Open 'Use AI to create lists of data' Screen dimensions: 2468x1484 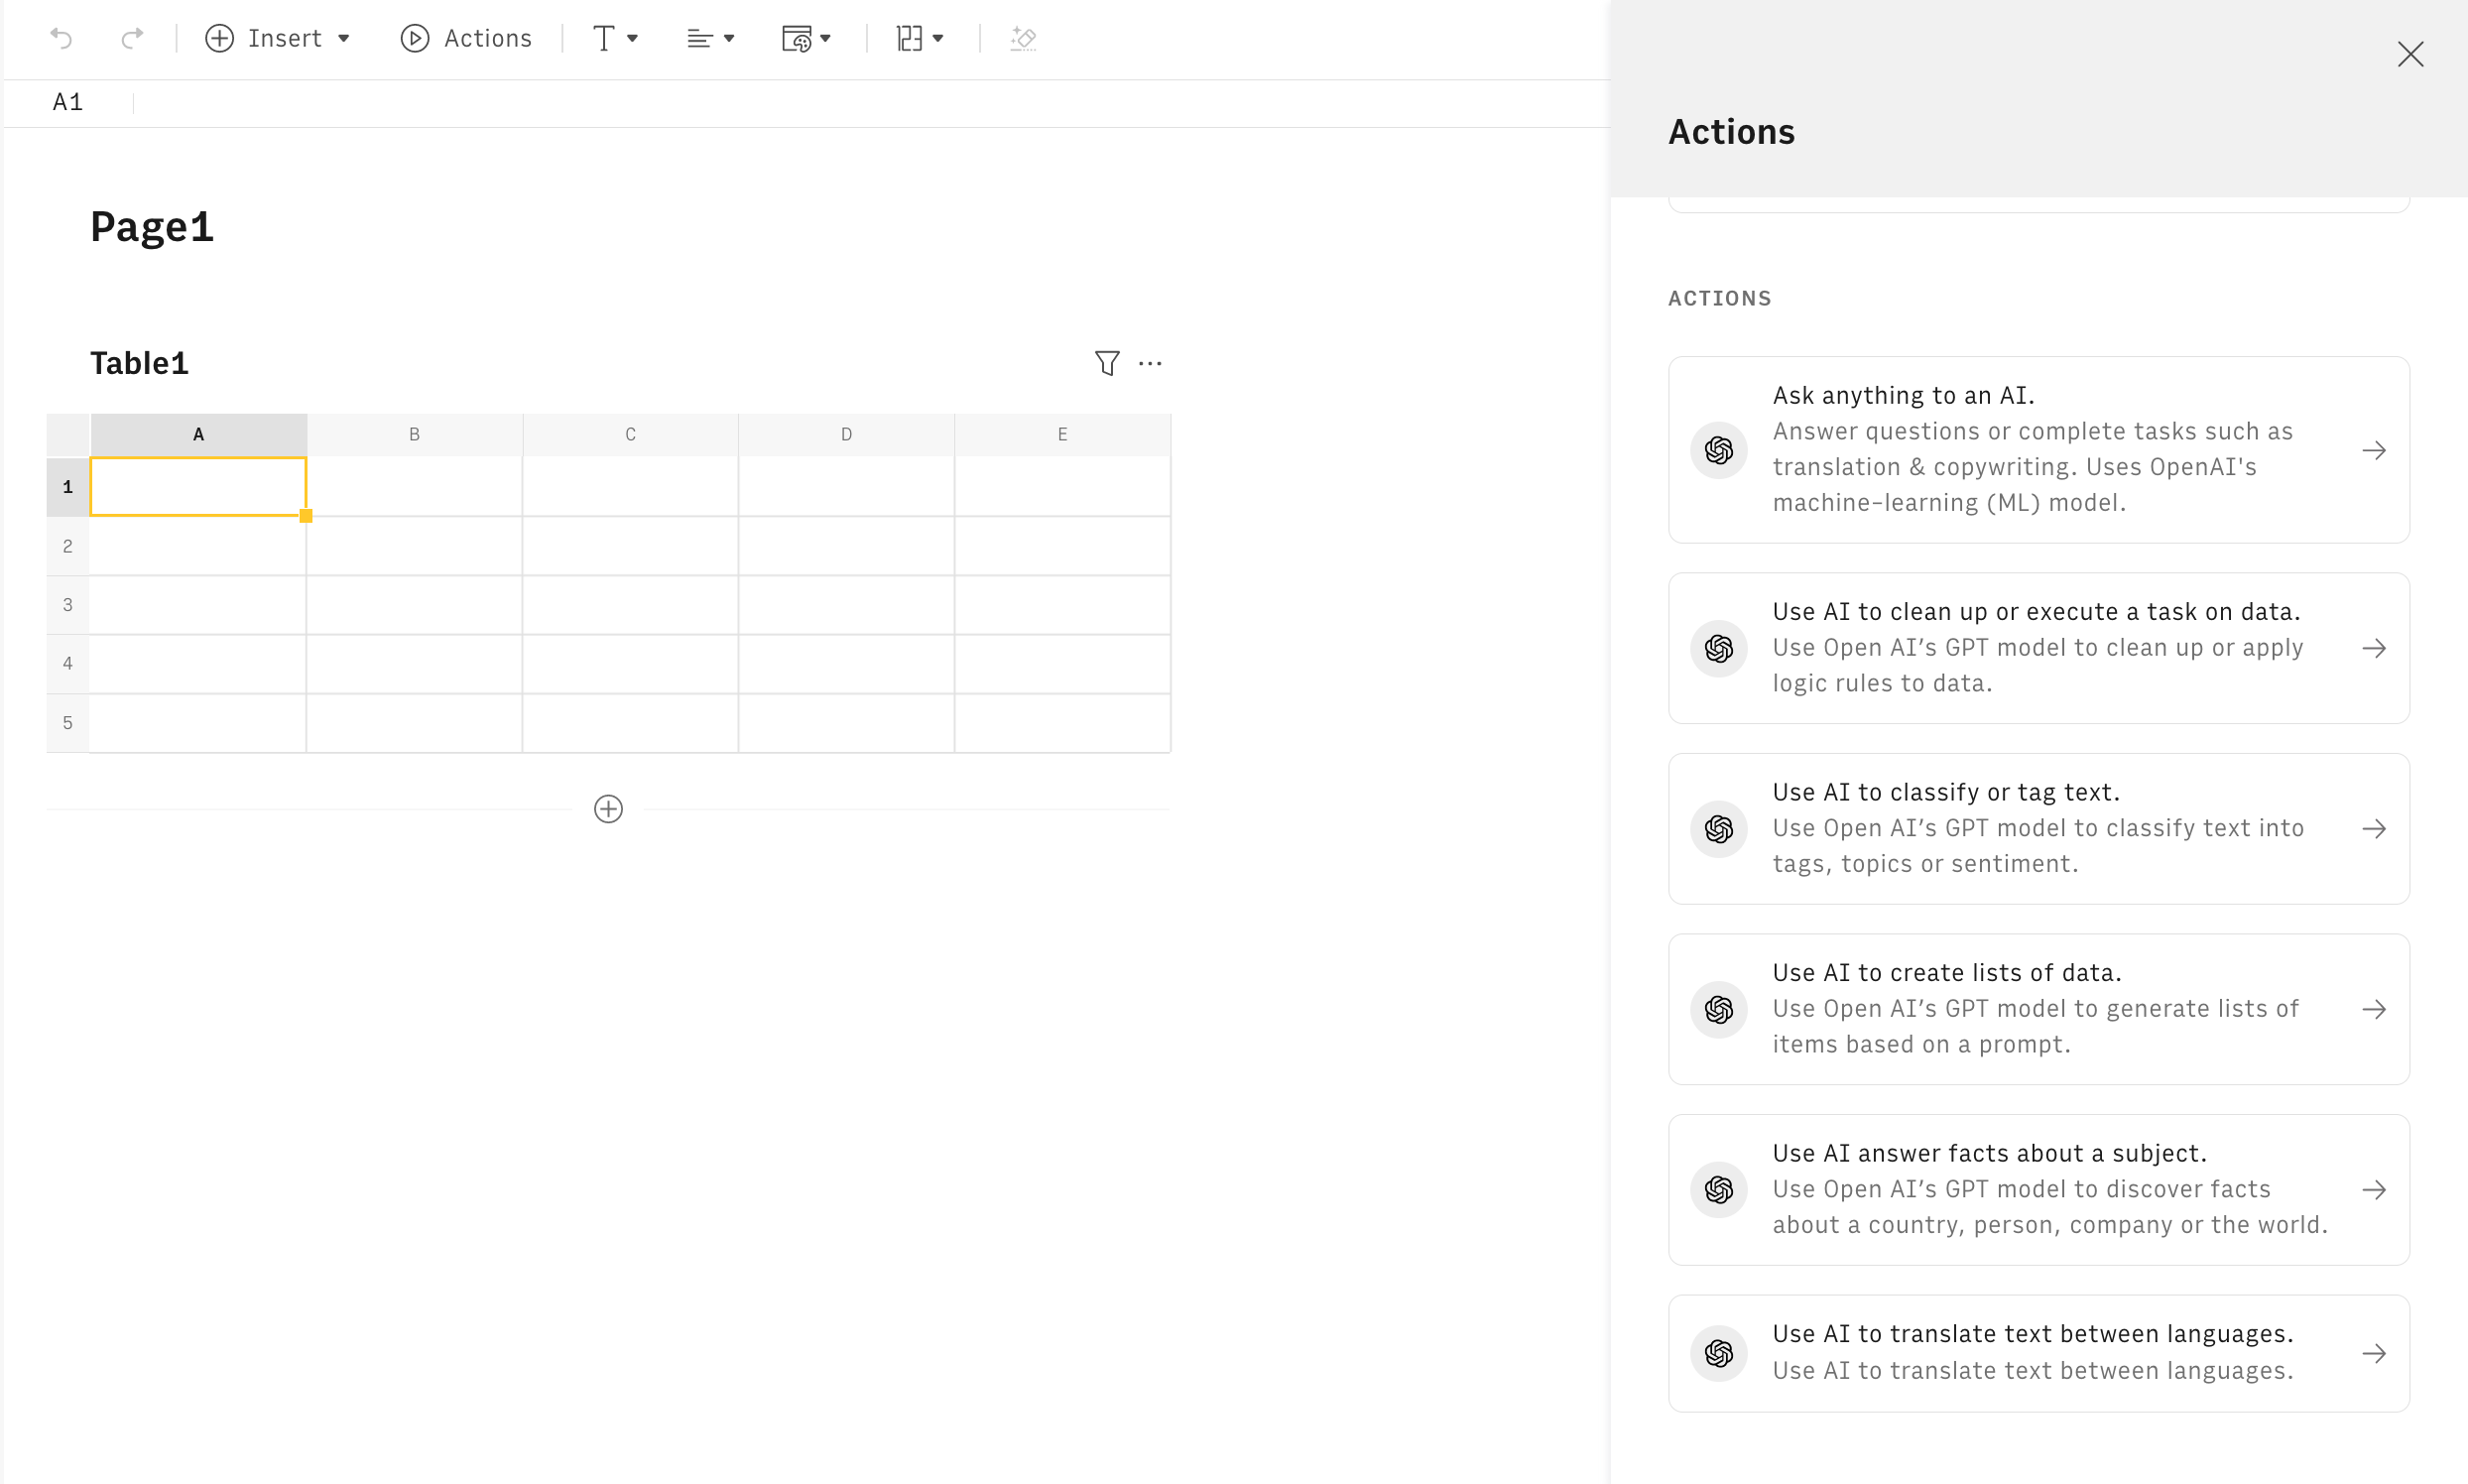[x=2038, y=1008]
